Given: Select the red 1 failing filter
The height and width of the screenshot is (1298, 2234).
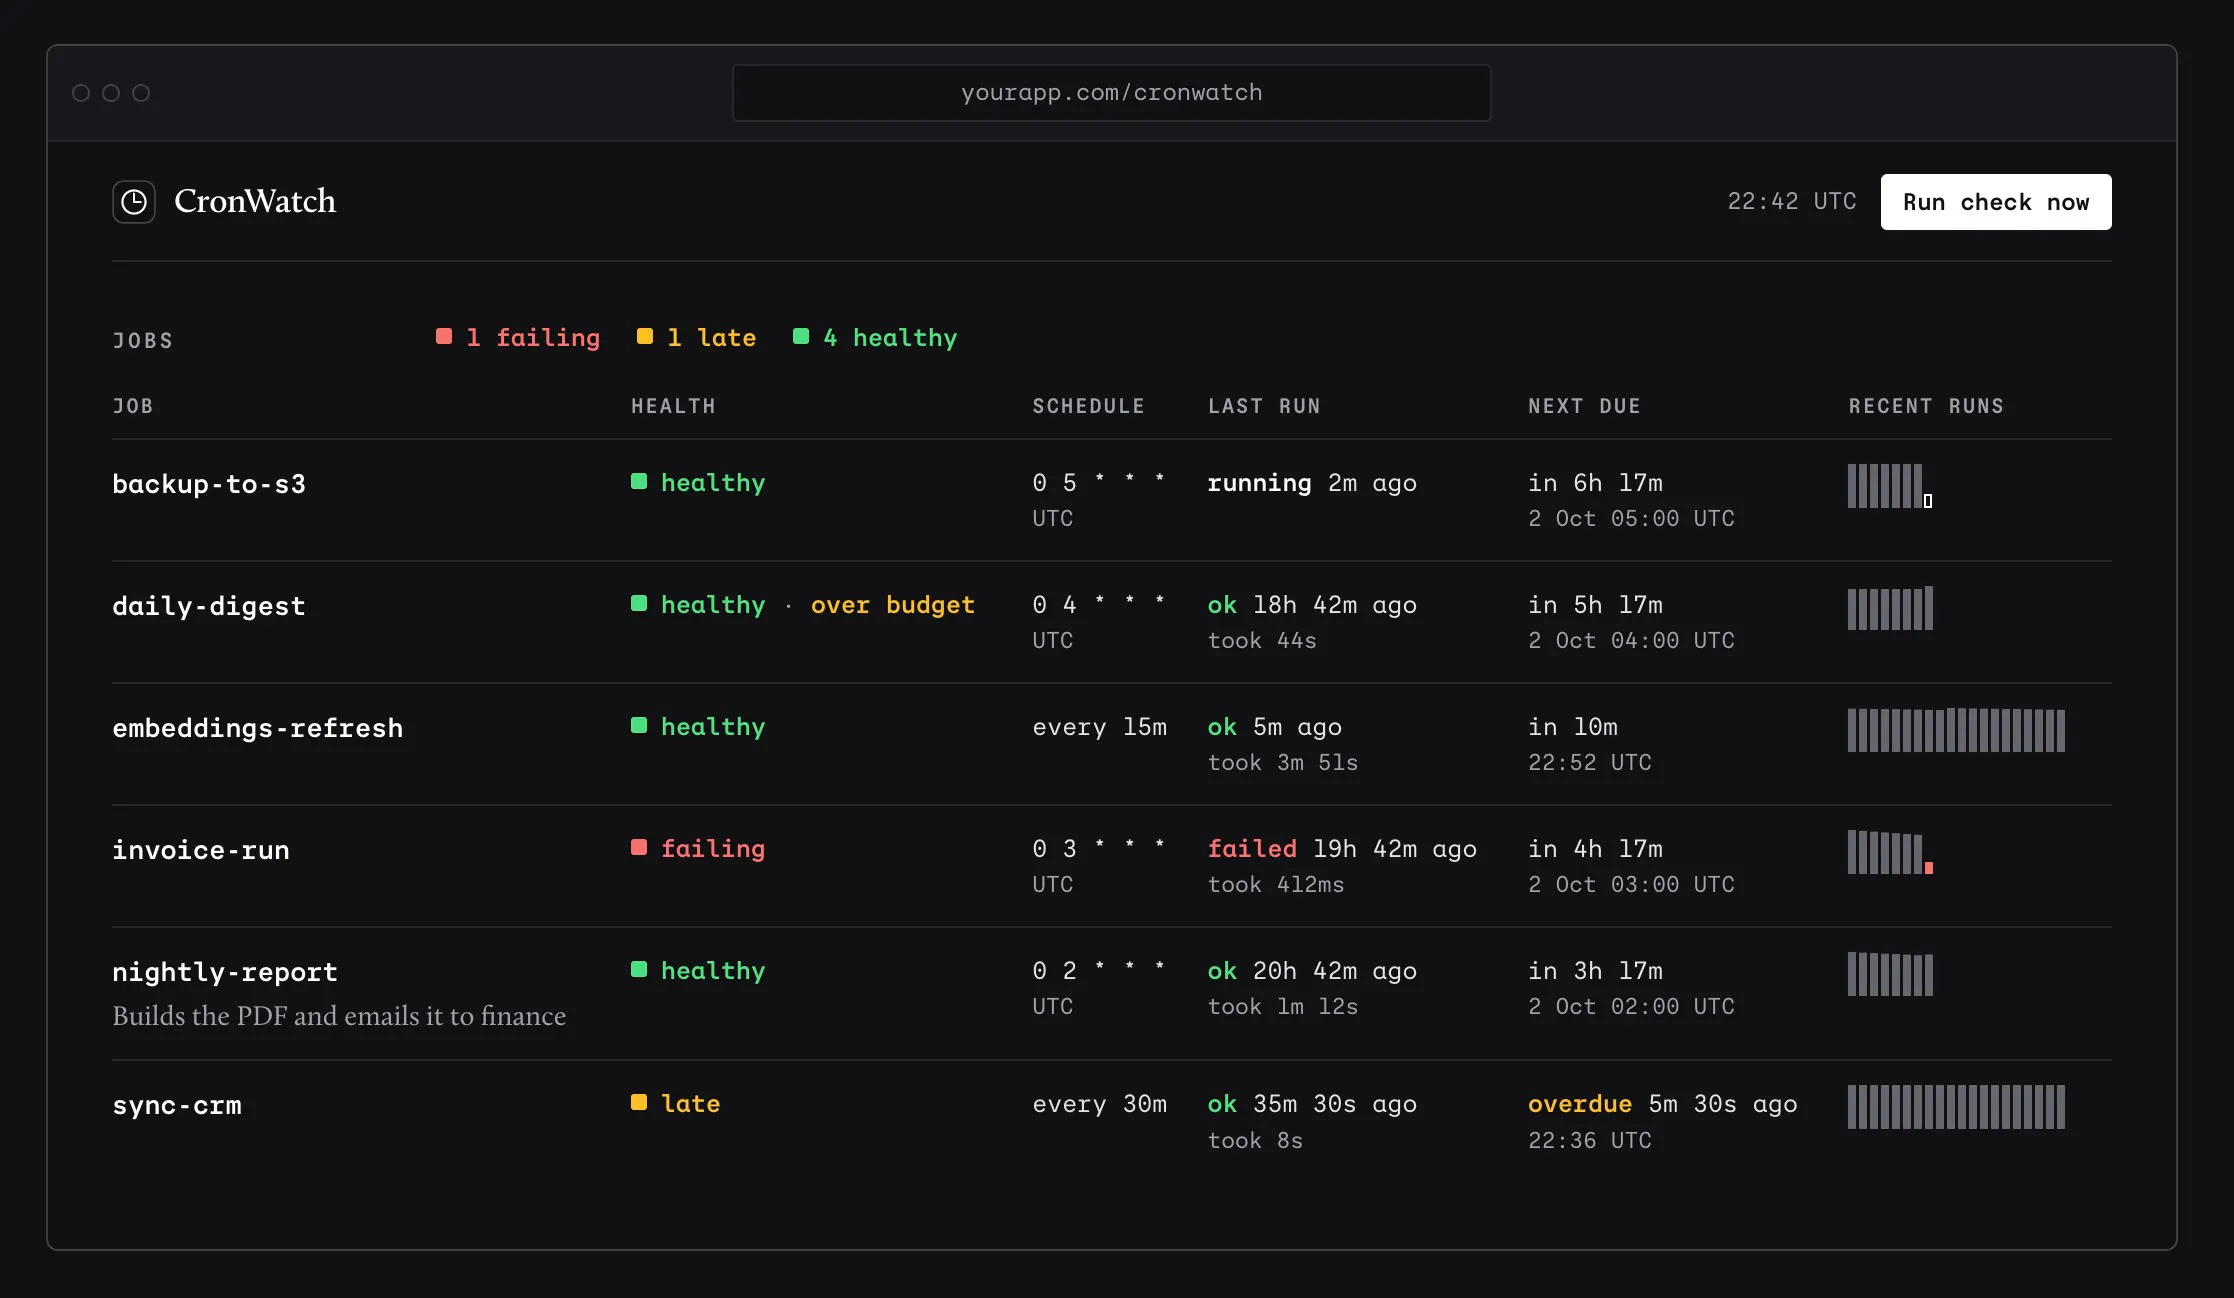Looking at the screenshot, I should click(x=518, y=338).
